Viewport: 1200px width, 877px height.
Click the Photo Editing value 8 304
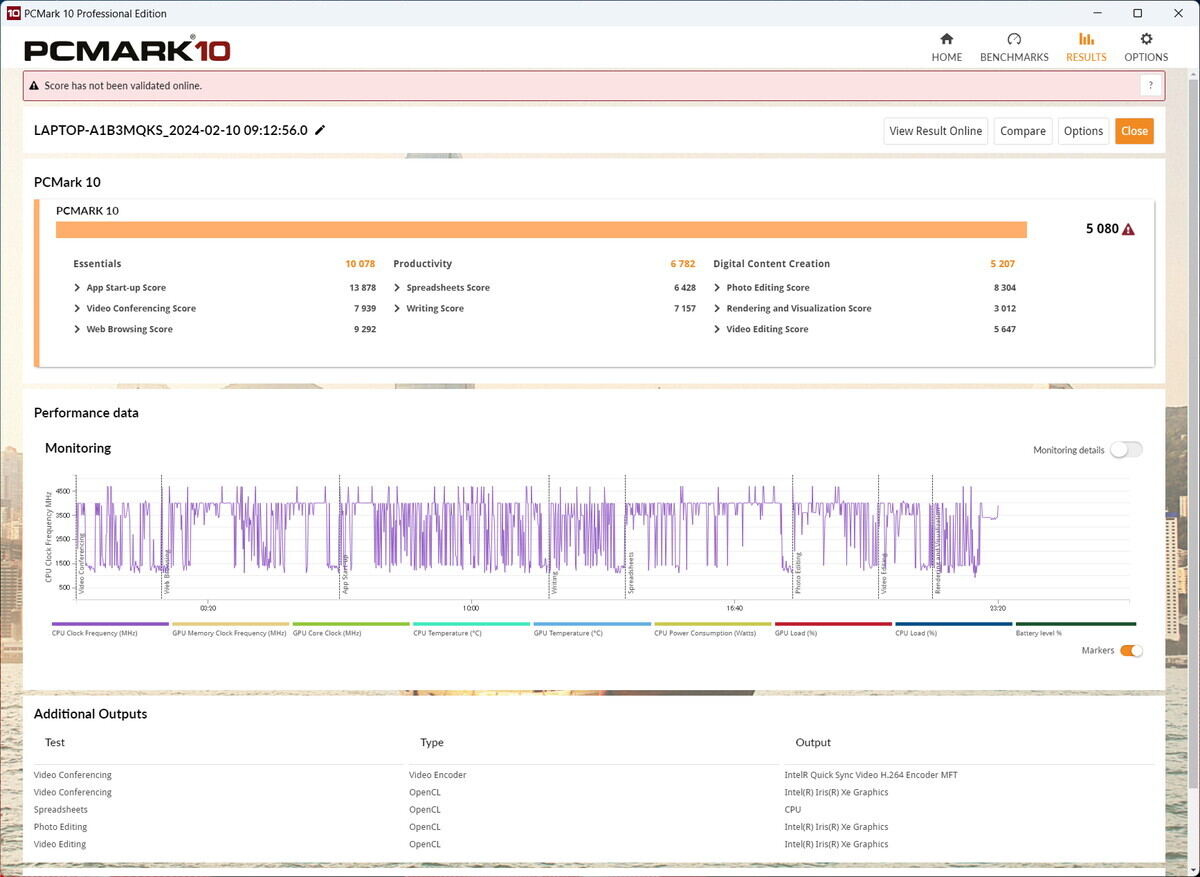point(1005,288)
